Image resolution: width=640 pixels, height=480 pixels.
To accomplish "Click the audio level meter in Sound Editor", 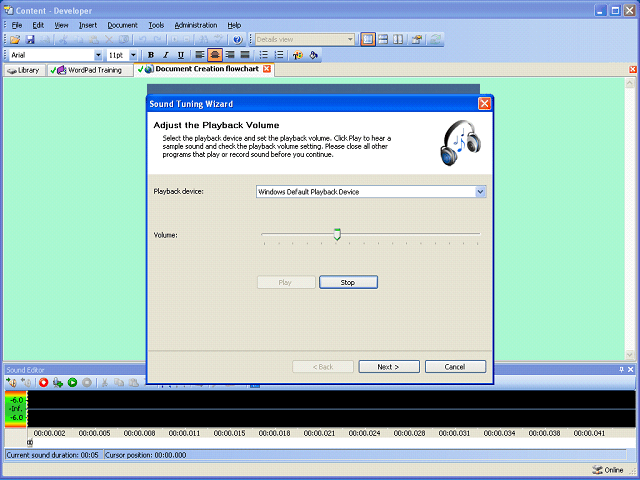I will 16,409.
